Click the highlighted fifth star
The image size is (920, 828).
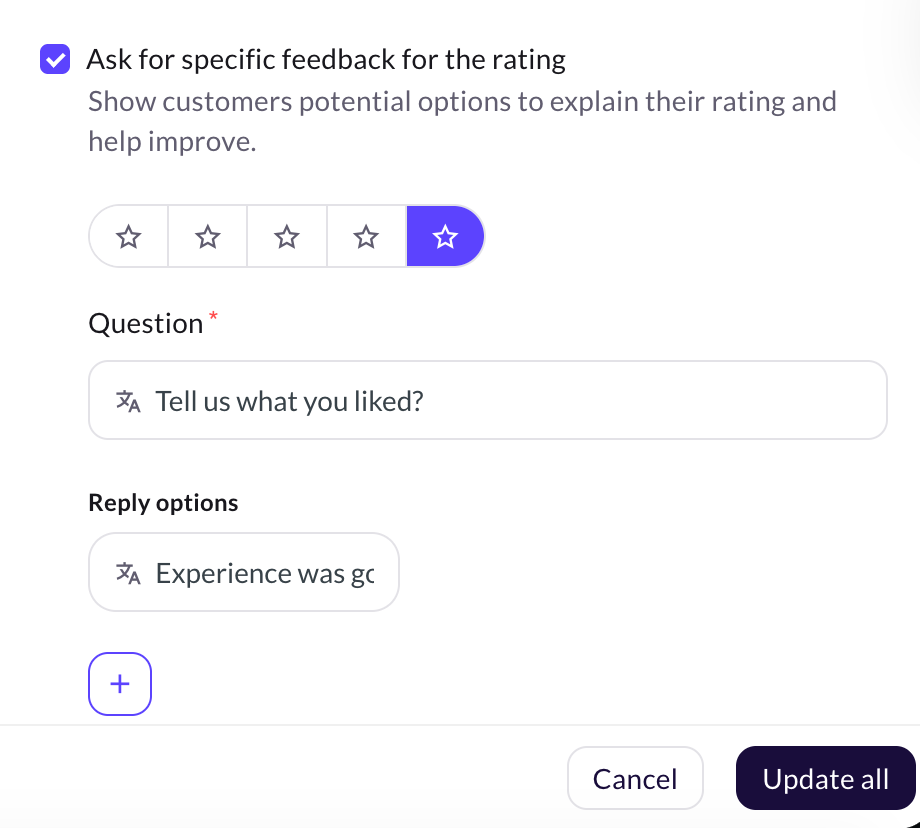click(444, 236)
